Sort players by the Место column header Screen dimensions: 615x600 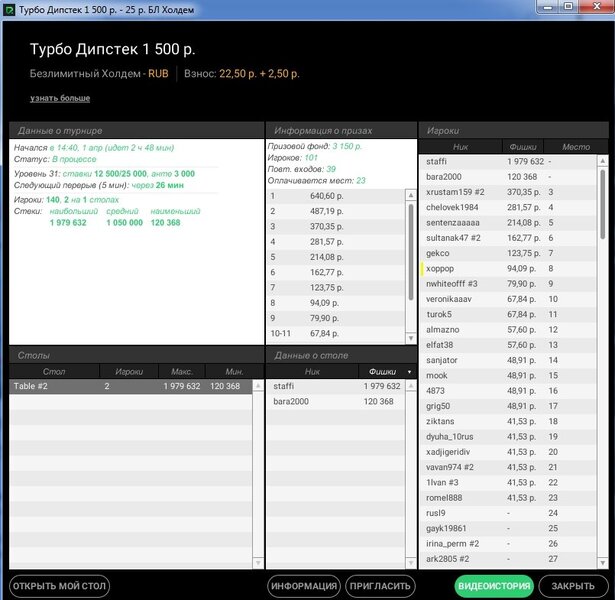click(576, 146)
